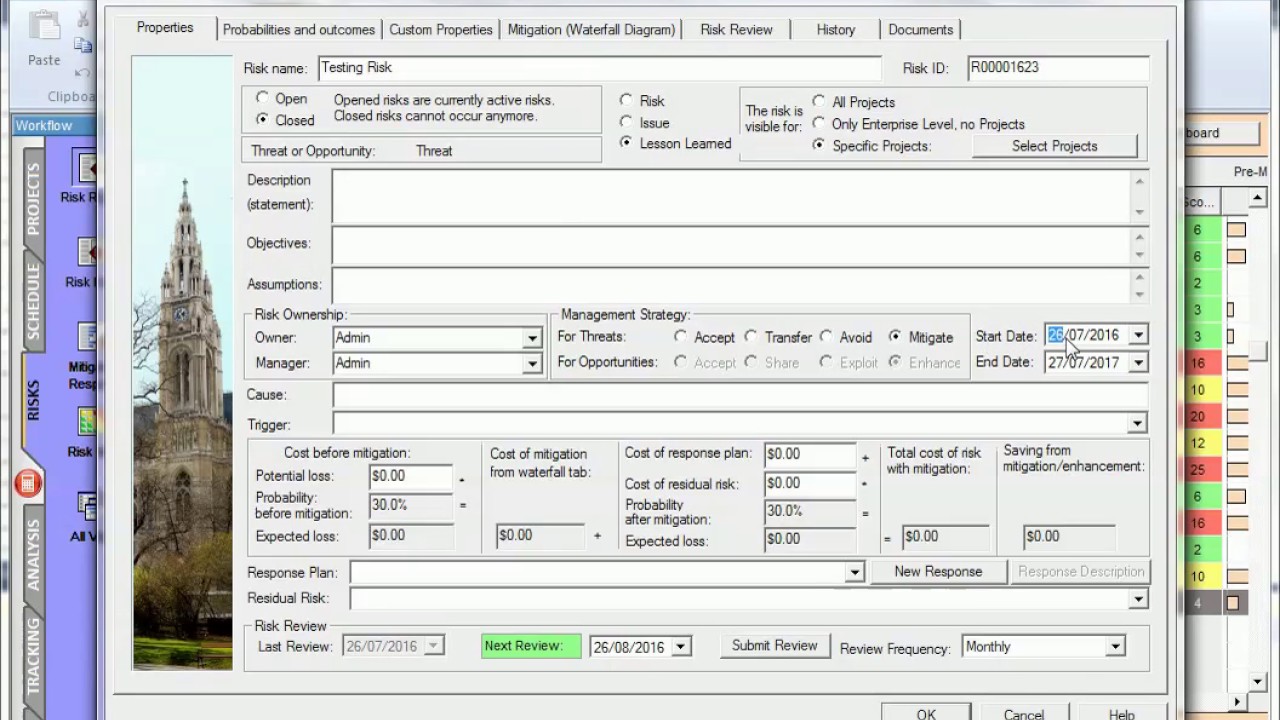Expand the Residual Risk dropdown

(1138, 599)
